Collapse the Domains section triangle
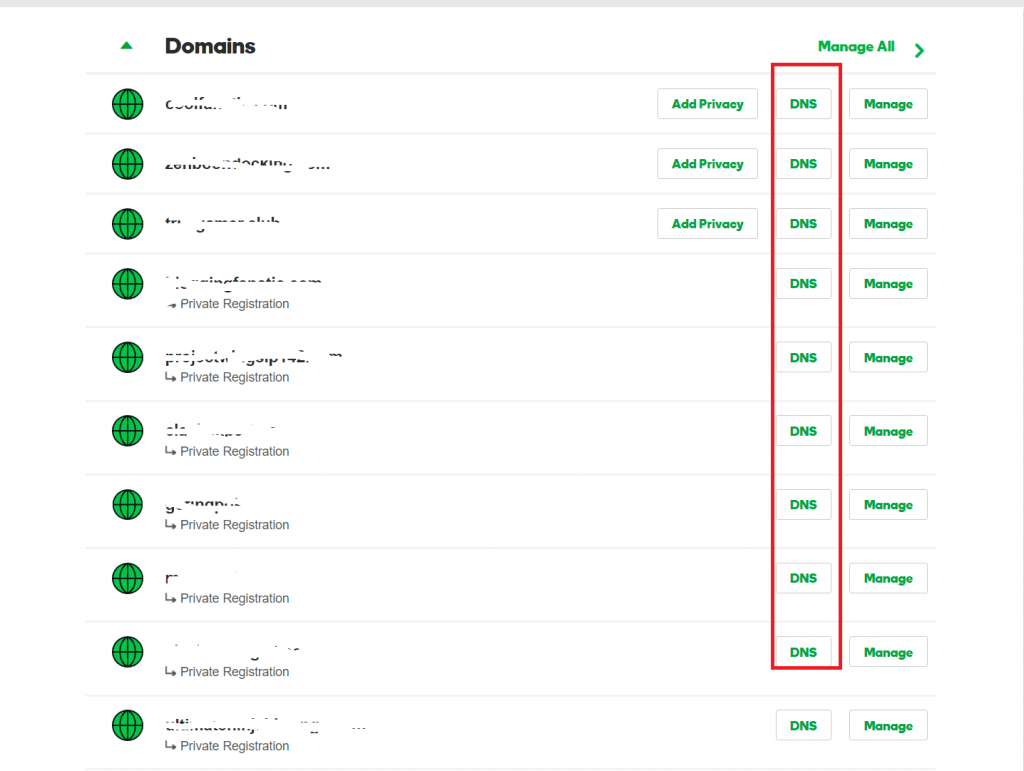This screenshot has width=1024, height=771. click(127, 46)
